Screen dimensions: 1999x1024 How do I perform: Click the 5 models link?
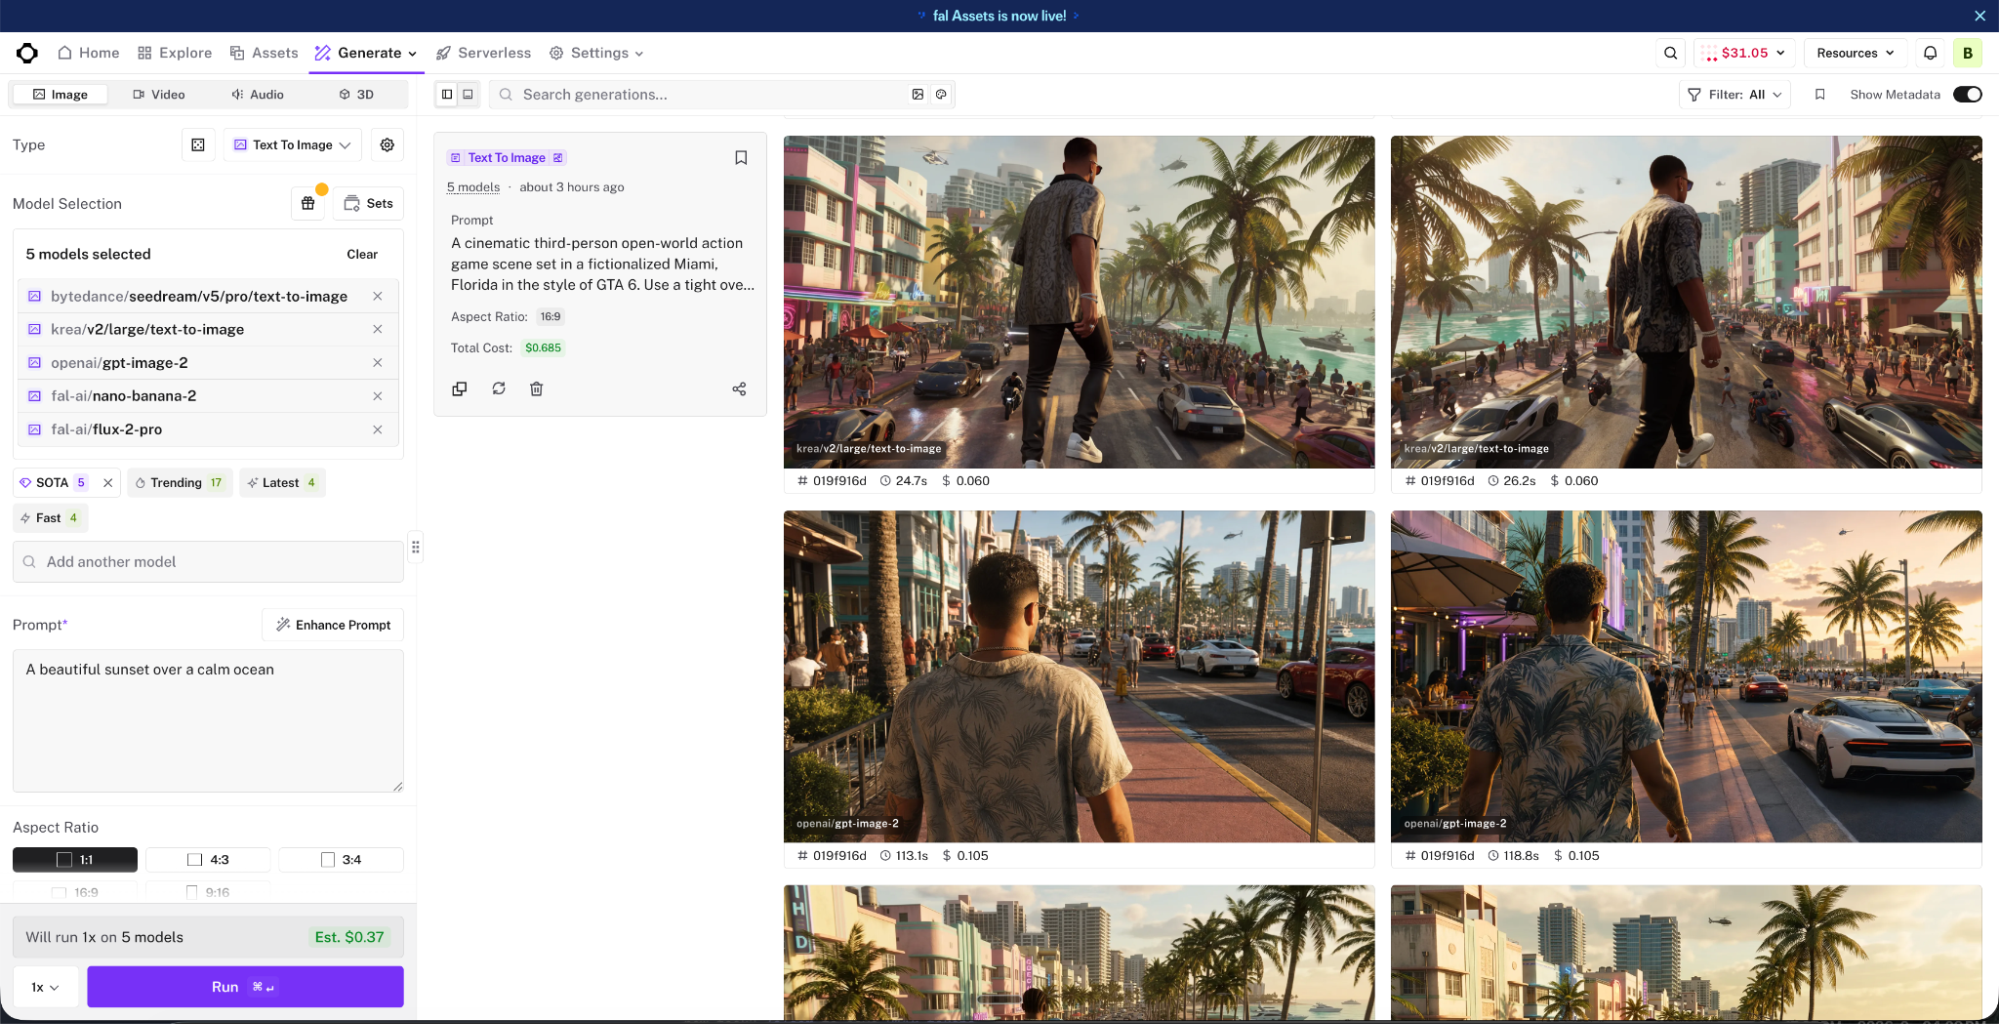[473, 187]
